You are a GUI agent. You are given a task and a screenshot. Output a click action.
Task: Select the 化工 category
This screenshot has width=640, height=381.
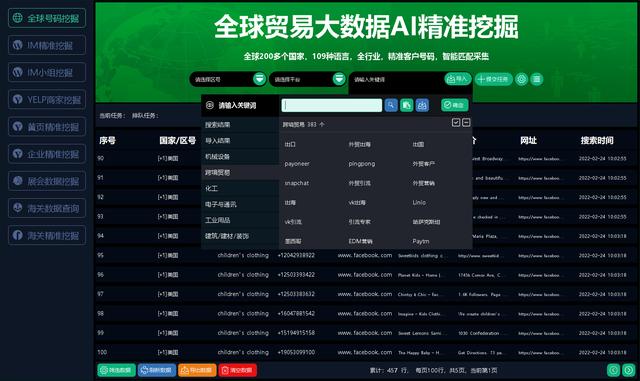240,188
